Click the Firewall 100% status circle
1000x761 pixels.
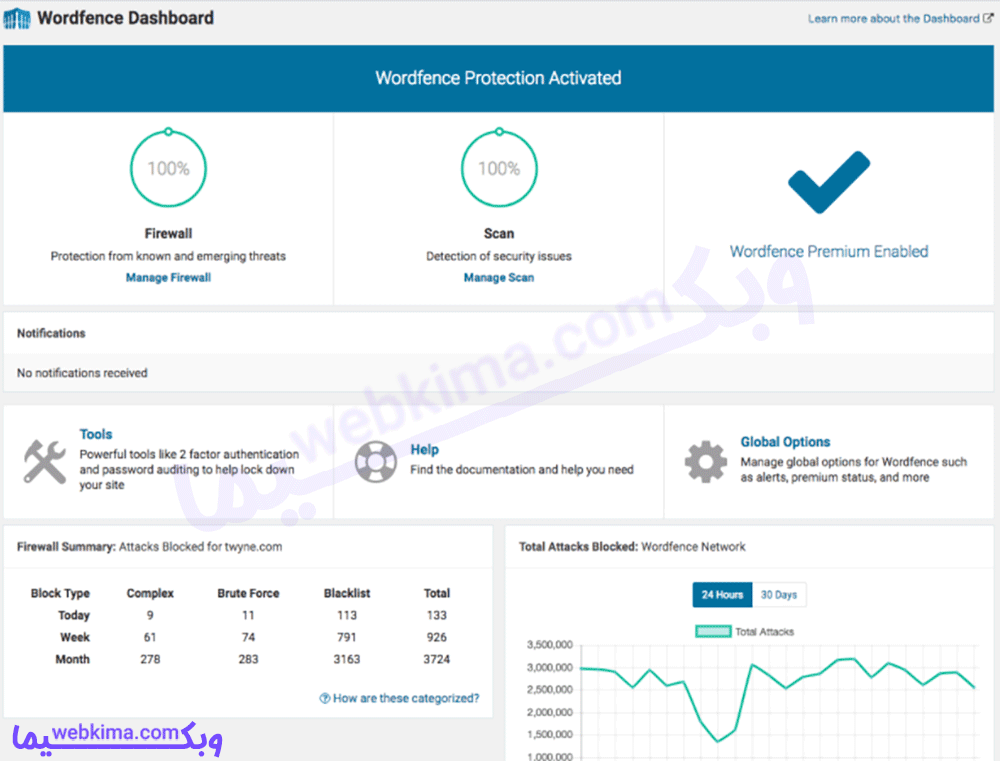[168, 168]
